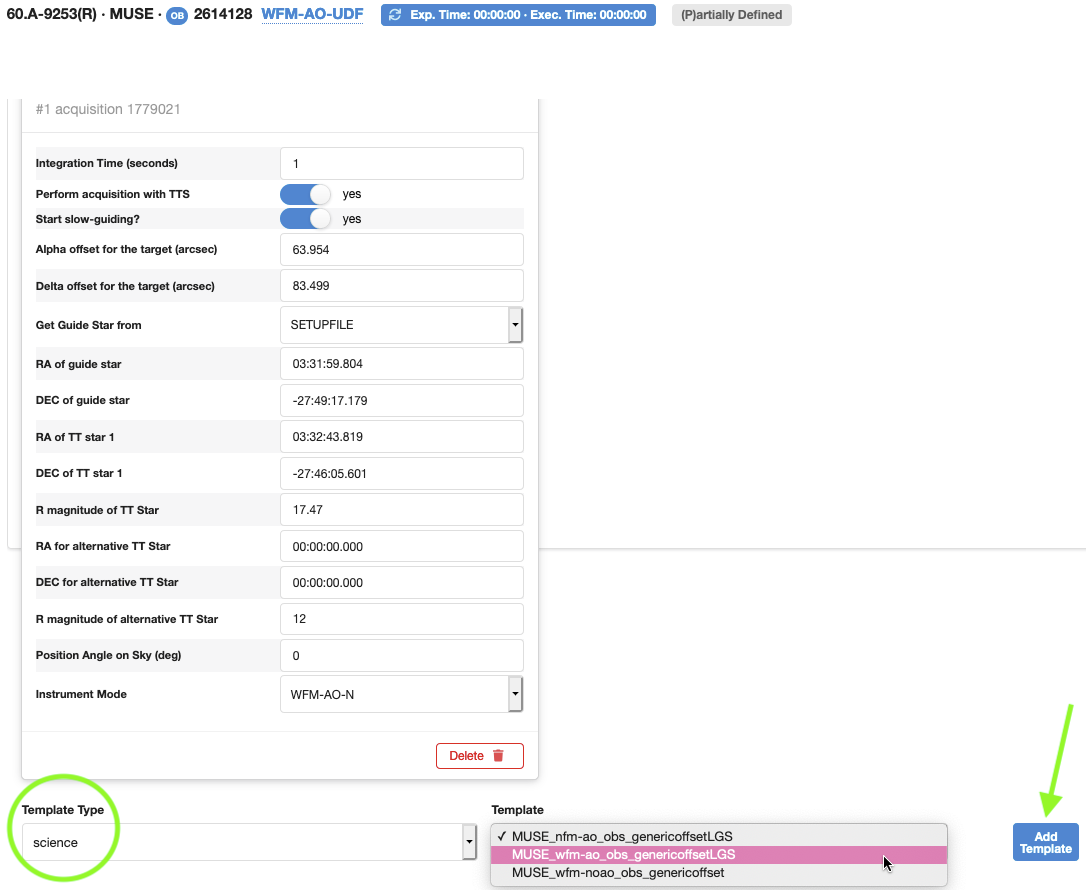This screenshot has height=890, width=1086.
Task: Click the DEC of TT star 1 field
Action: [x=402, y=474]
